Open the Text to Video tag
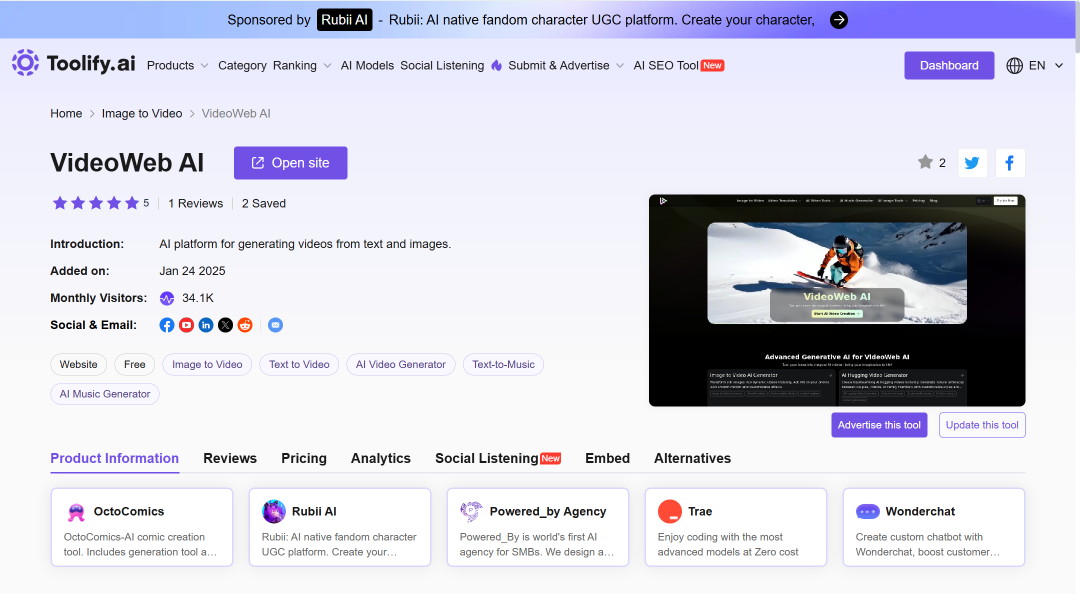 (299, 365)
